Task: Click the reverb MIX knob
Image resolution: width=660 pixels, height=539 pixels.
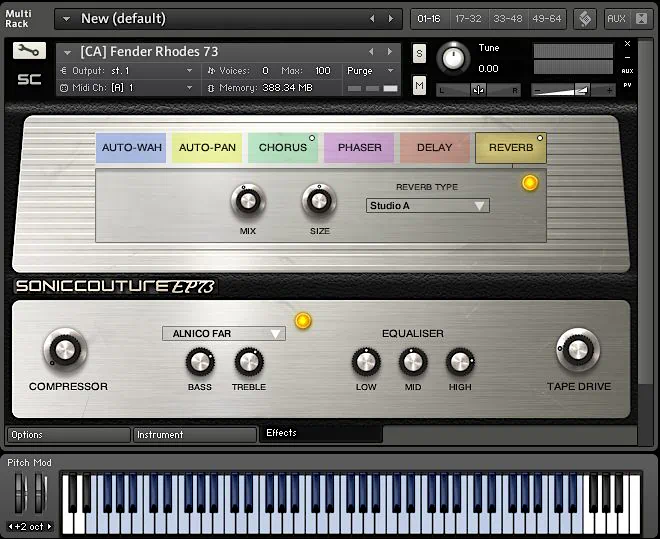Action: click(x=248, y=201)
